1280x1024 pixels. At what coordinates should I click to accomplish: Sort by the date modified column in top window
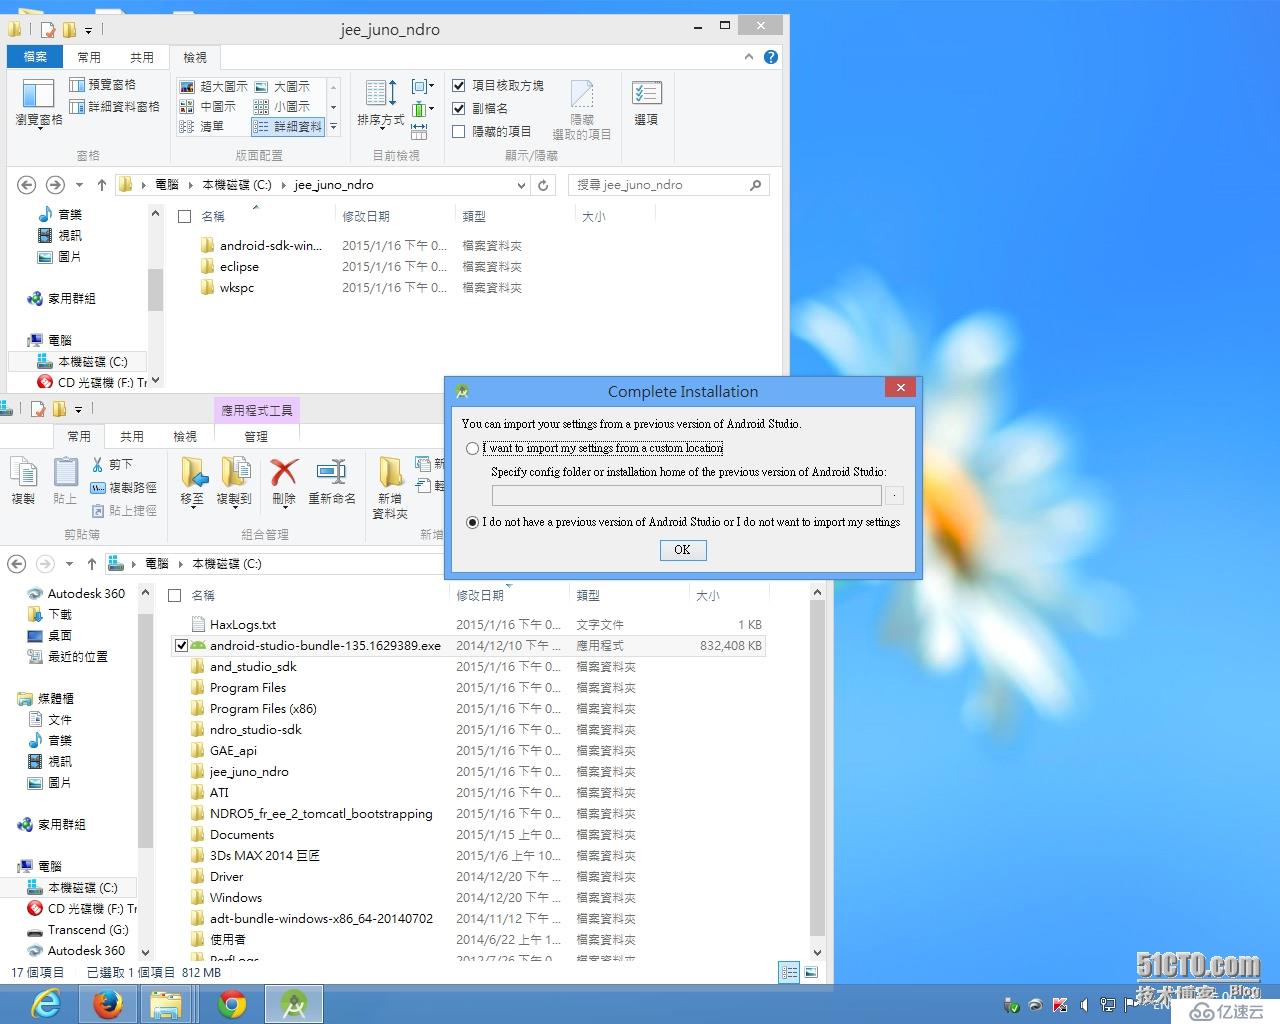366,216
